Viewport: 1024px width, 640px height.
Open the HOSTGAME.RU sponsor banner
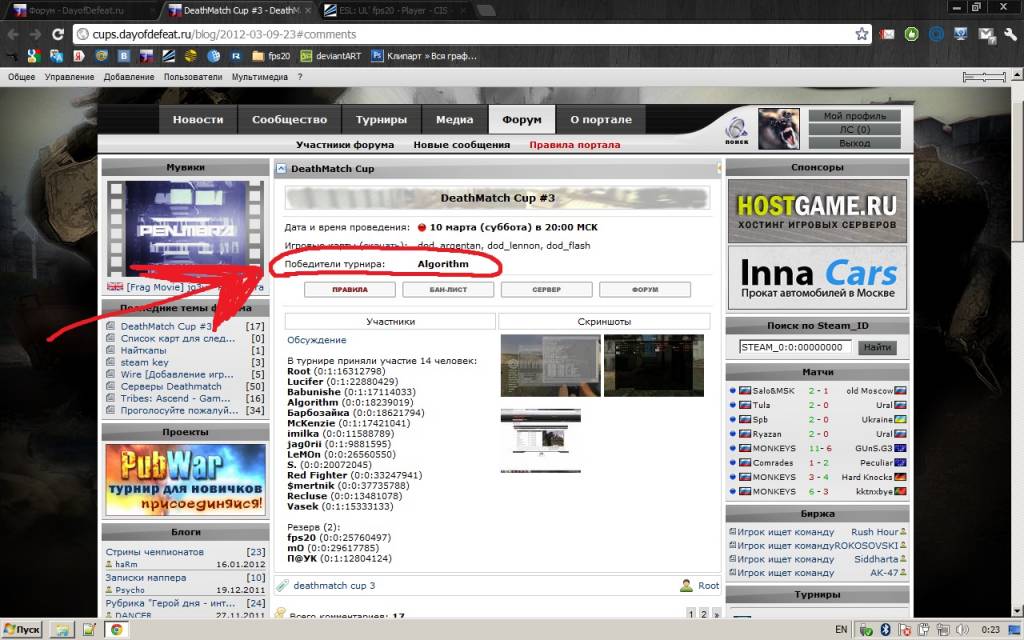coord(817,211)
